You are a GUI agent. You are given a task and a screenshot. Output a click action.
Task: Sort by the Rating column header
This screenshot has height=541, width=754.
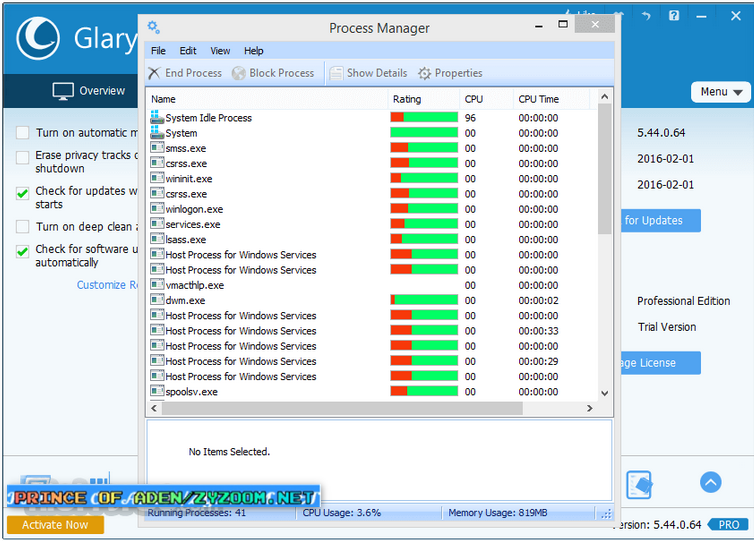(x=424, y=99)
